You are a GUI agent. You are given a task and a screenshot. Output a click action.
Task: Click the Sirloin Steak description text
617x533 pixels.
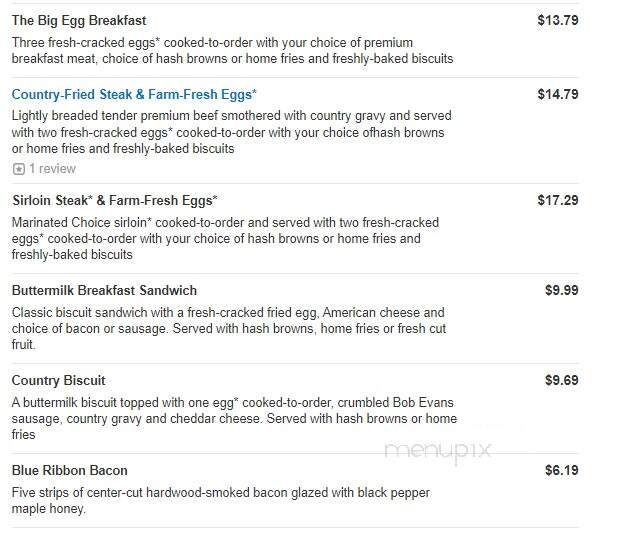pos(225,238)
